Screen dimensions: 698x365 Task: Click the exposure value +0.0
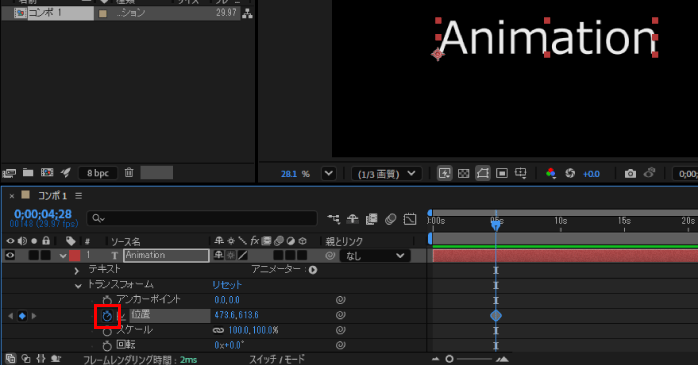(x=591, y=174)
